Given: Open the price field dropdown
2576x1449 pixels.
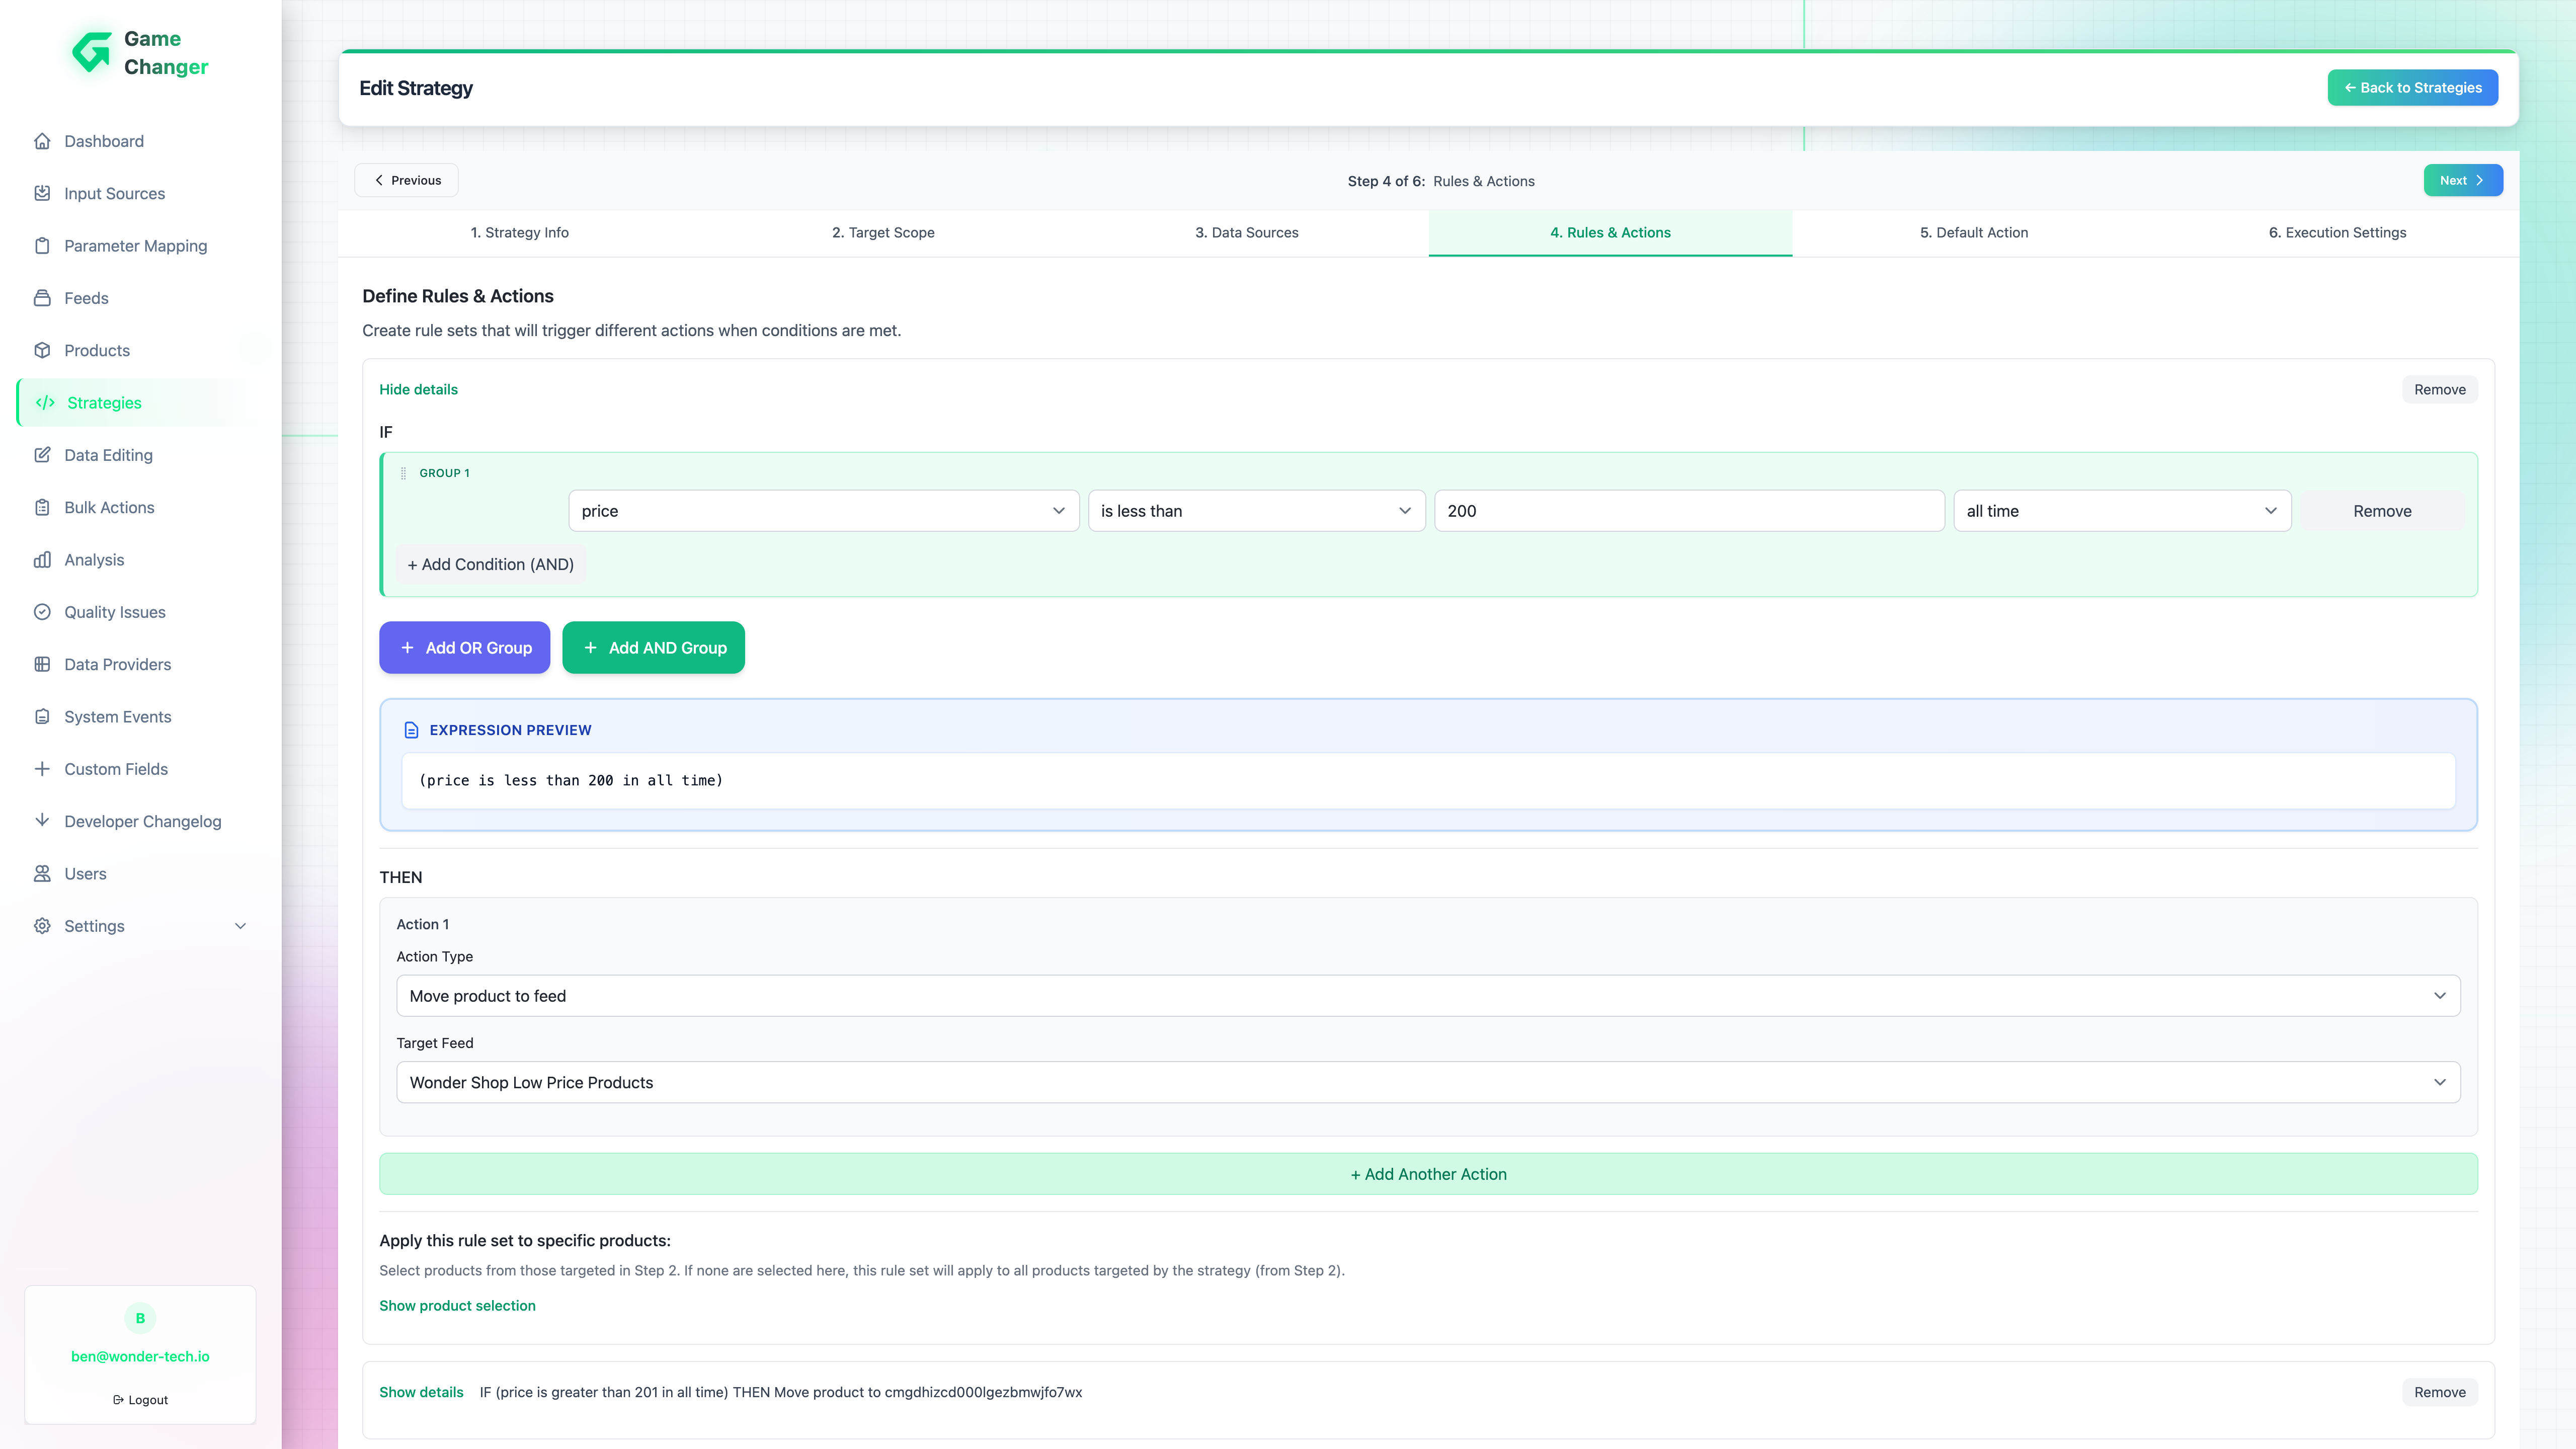Looking at the screenshot, I should tap(823, 511).
